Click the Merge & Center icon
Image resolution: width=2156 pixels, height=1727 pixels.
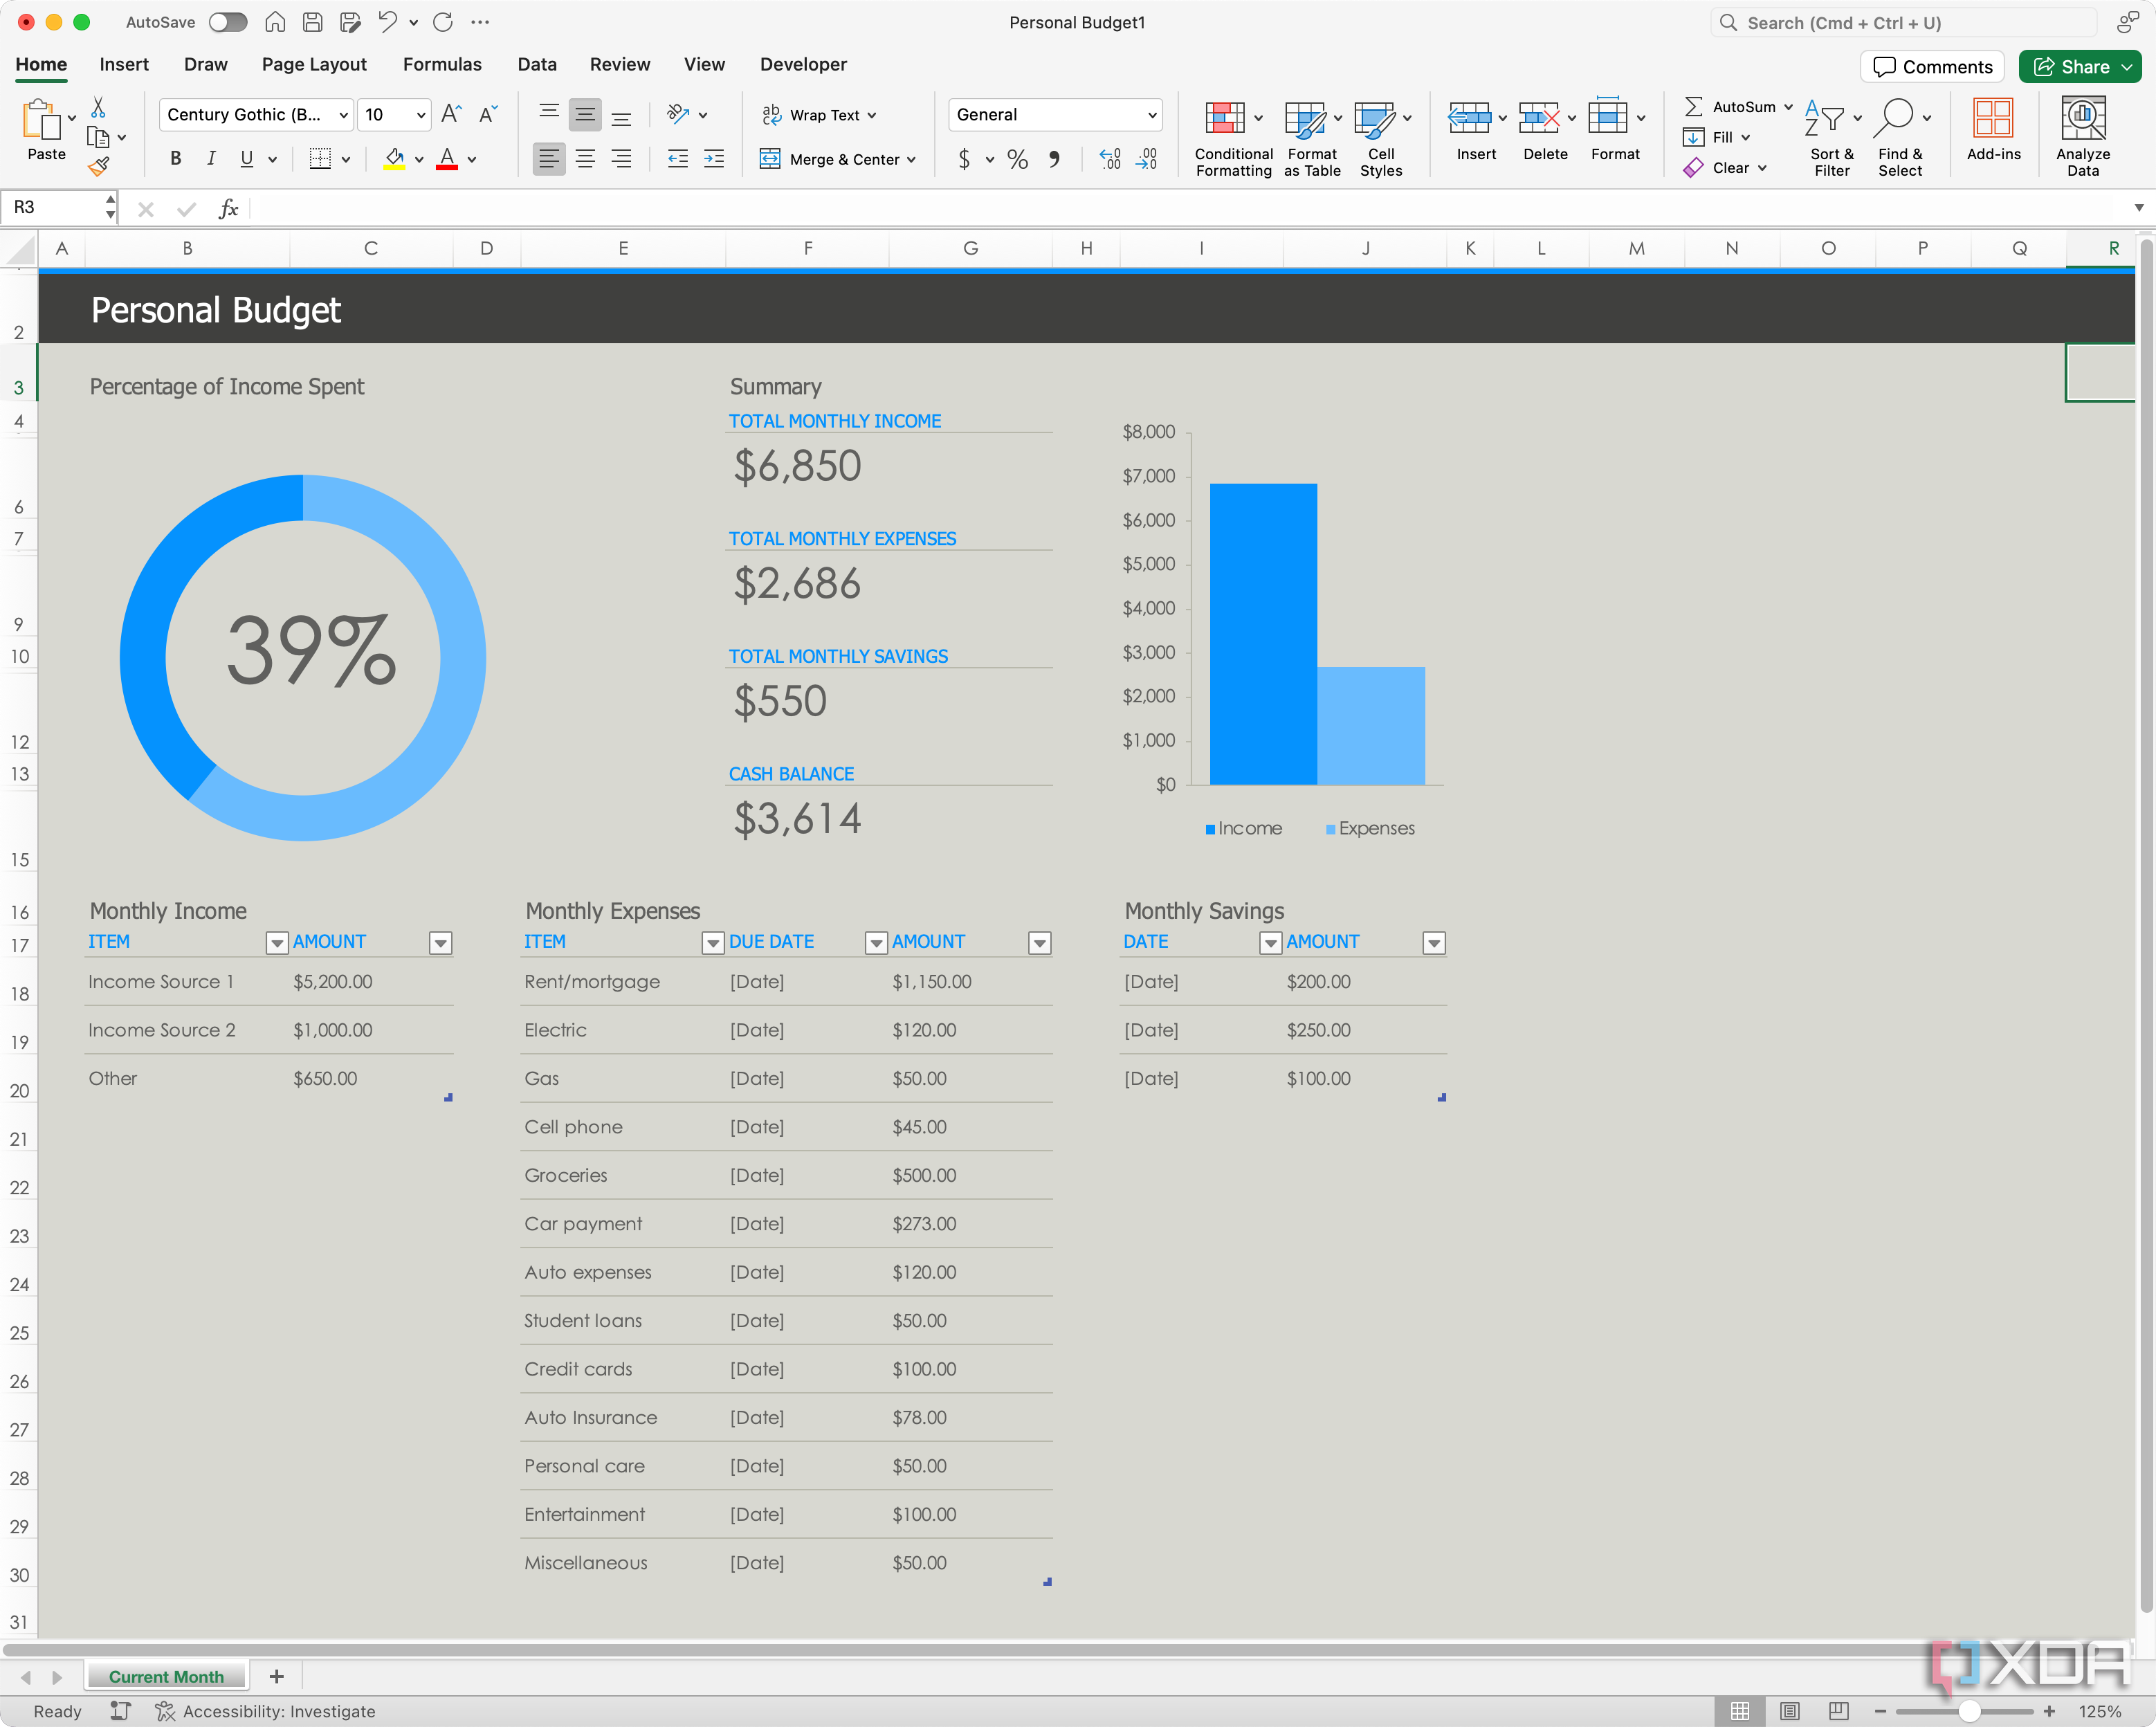tap(770, 159)
